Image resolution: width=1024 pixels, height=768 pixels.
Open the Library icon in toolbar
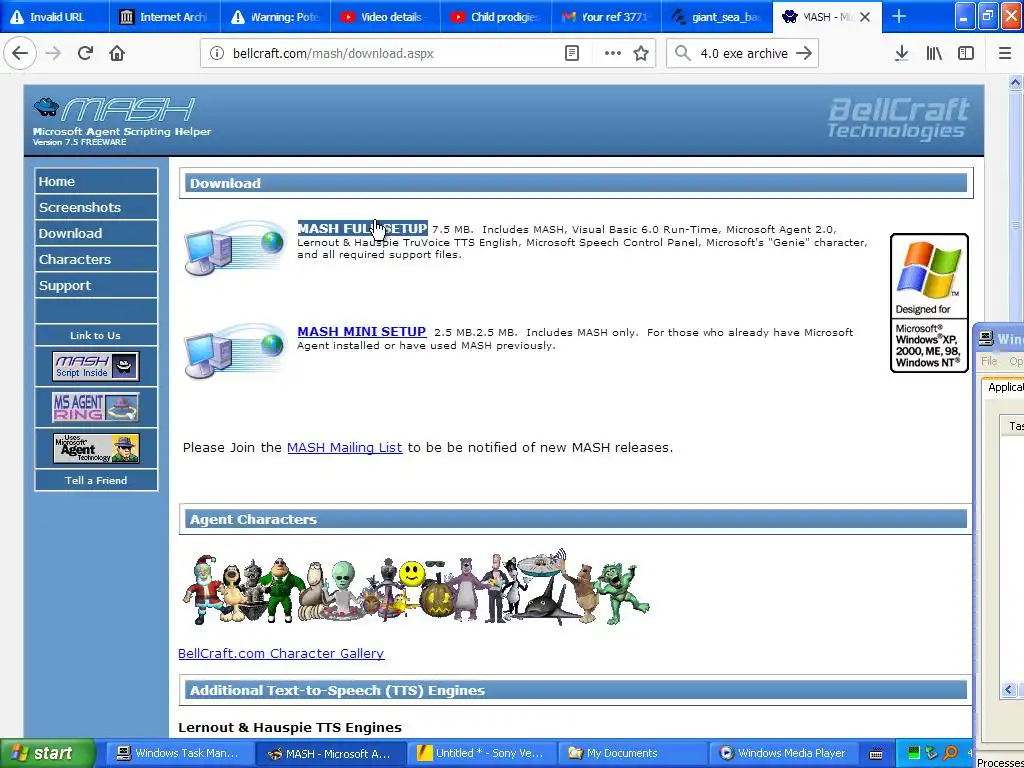934,54
